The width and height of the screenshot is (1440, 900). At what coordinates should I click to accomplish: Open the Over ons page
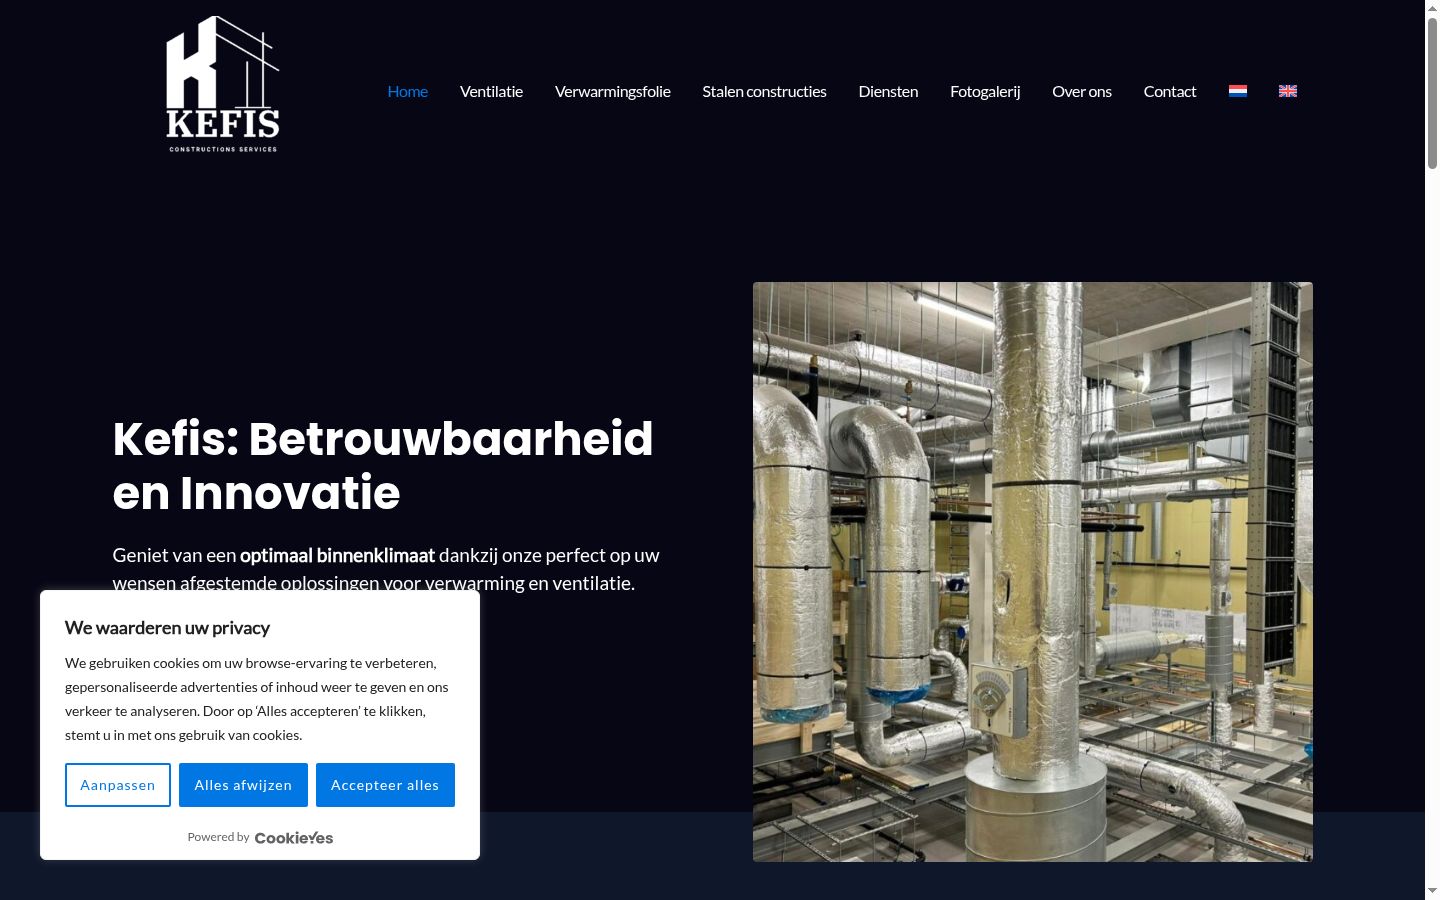1082,91
